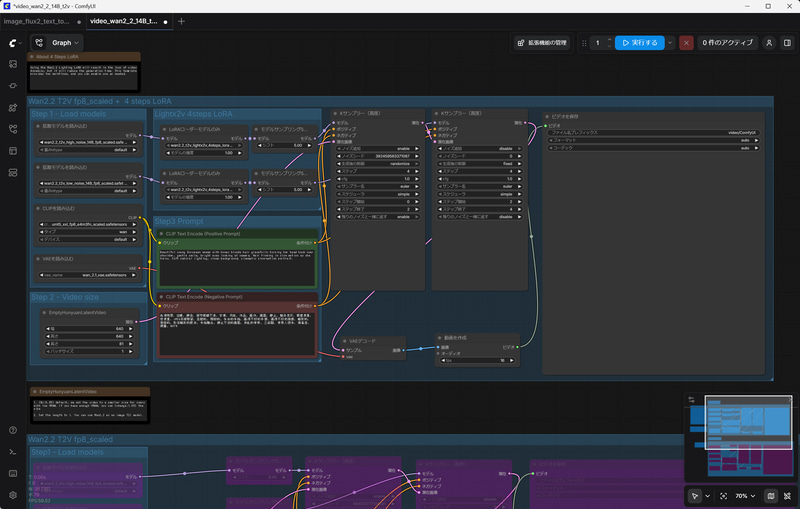
Task: Click fit view icon in bottom toolbar
Action: (723, 495)
